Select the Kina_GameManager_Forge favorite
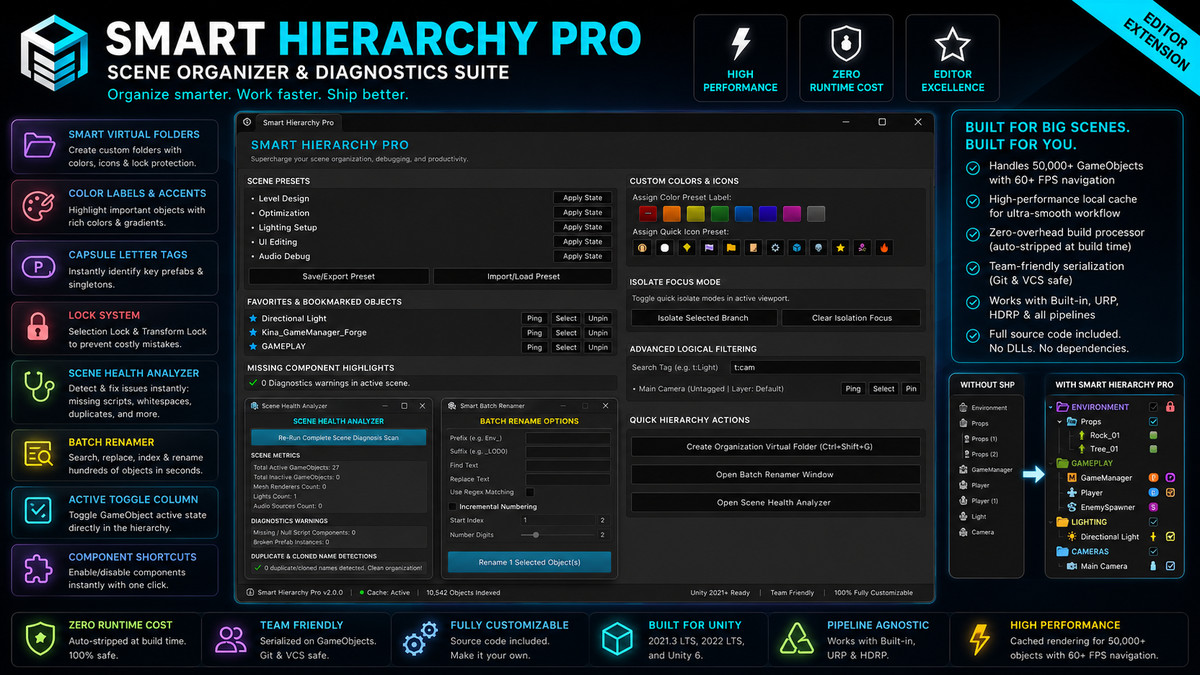Viewport: 1200px width, 675px height. tap(566, 333)
